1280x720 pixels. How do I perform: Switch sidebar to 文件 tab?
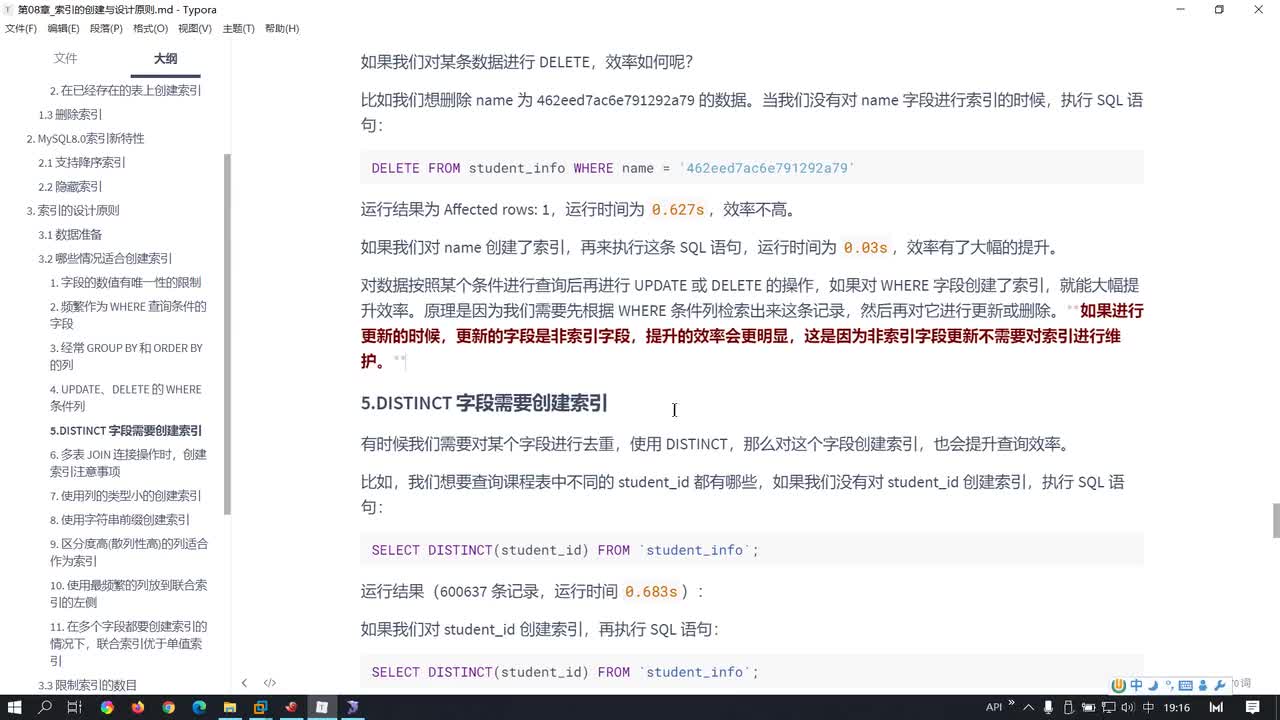65,59
